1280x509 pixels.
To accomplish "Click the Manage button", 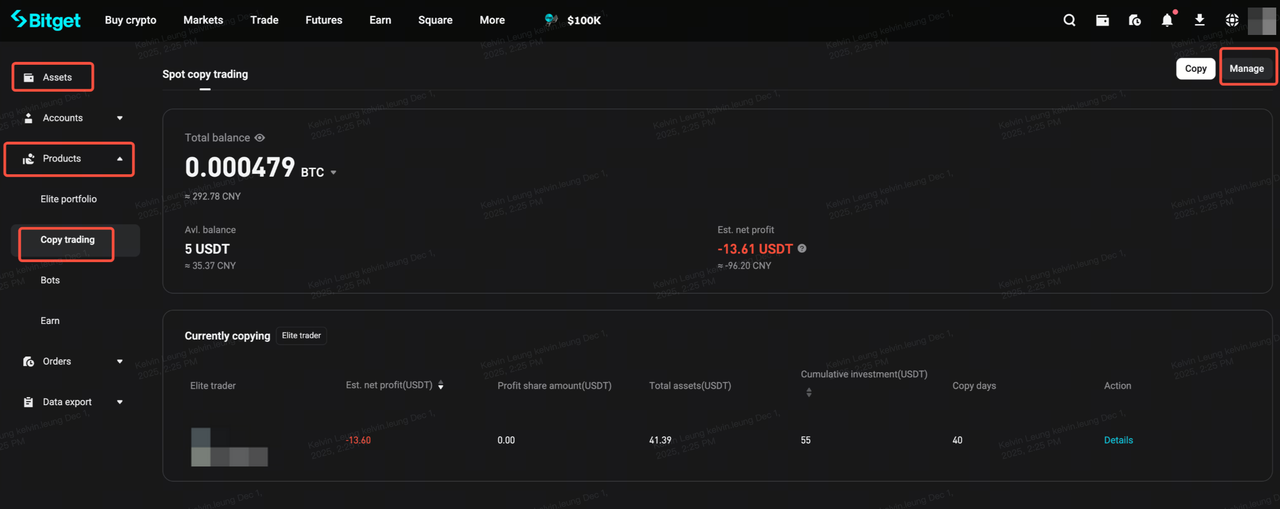I will [1247, 69].
